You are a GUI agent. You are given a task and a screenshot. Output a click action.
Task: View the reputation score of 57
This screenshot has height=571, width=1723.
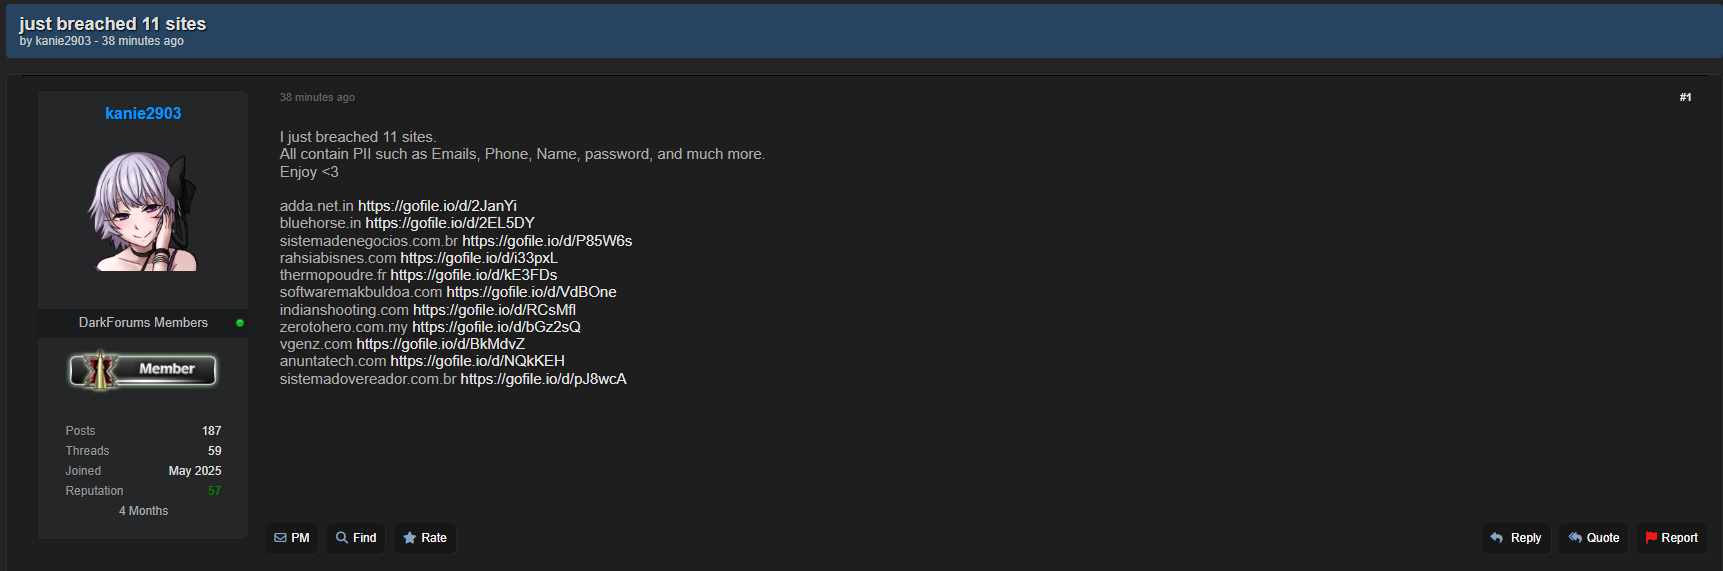click(214, 491)
